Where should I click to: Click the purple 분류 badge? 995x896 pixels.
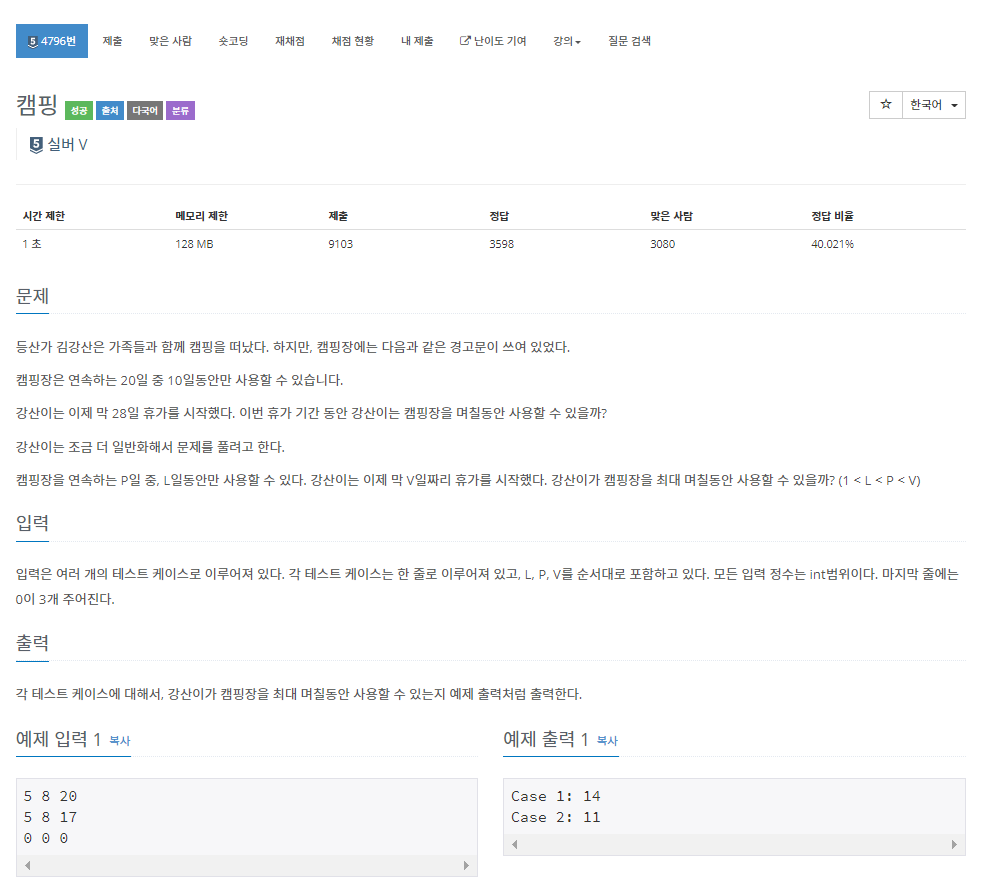click(x=180, y=110)
